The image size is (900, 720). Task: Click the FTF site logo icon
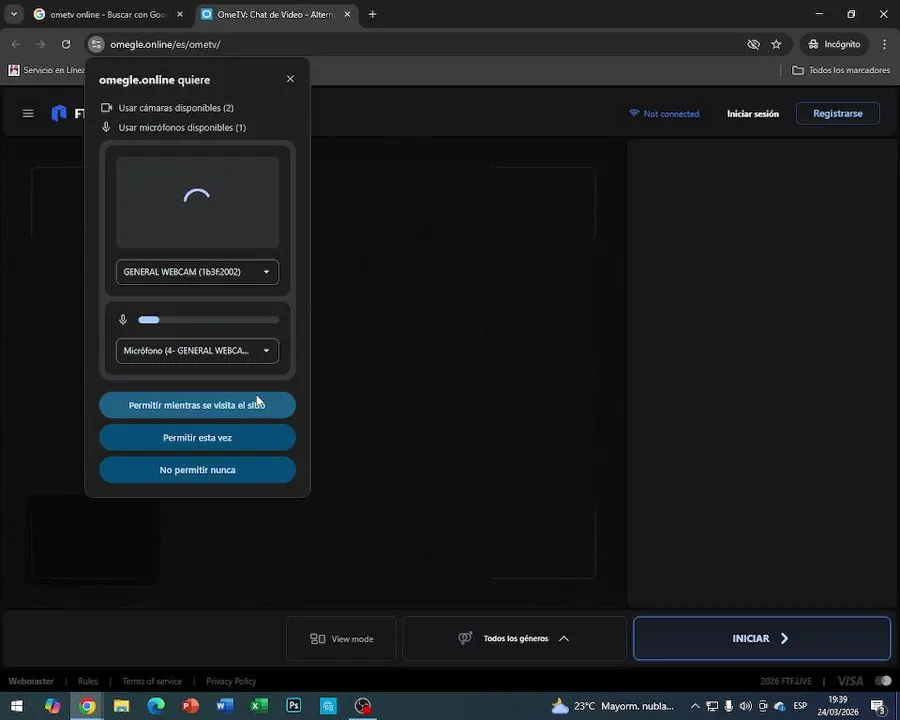point(59,113)
